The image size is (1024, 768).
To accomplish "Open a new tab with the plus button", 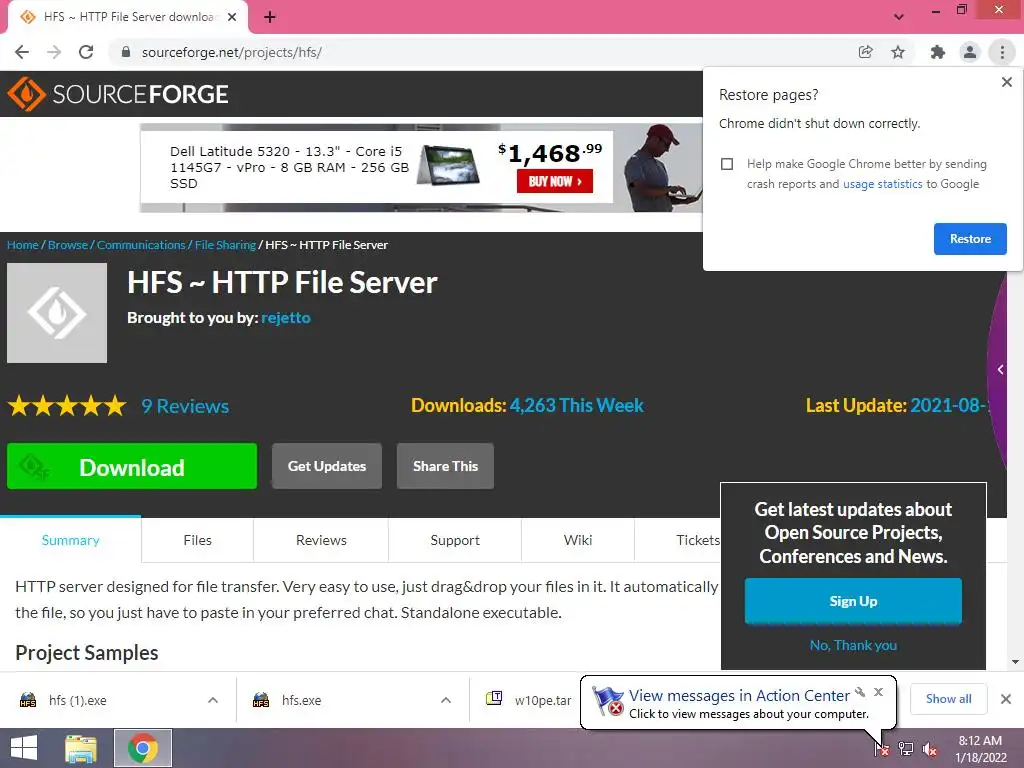I will [270, 17].
